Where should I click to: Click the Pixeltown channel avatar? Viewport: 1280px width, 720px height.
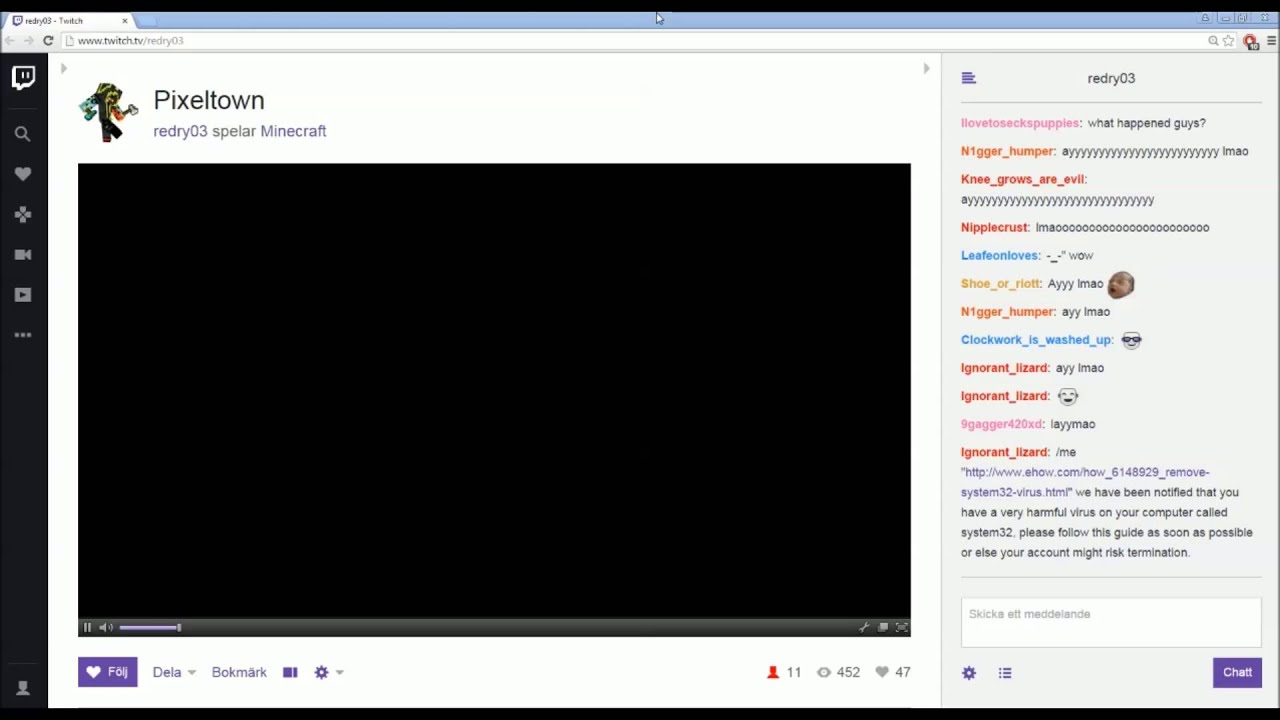109,111
